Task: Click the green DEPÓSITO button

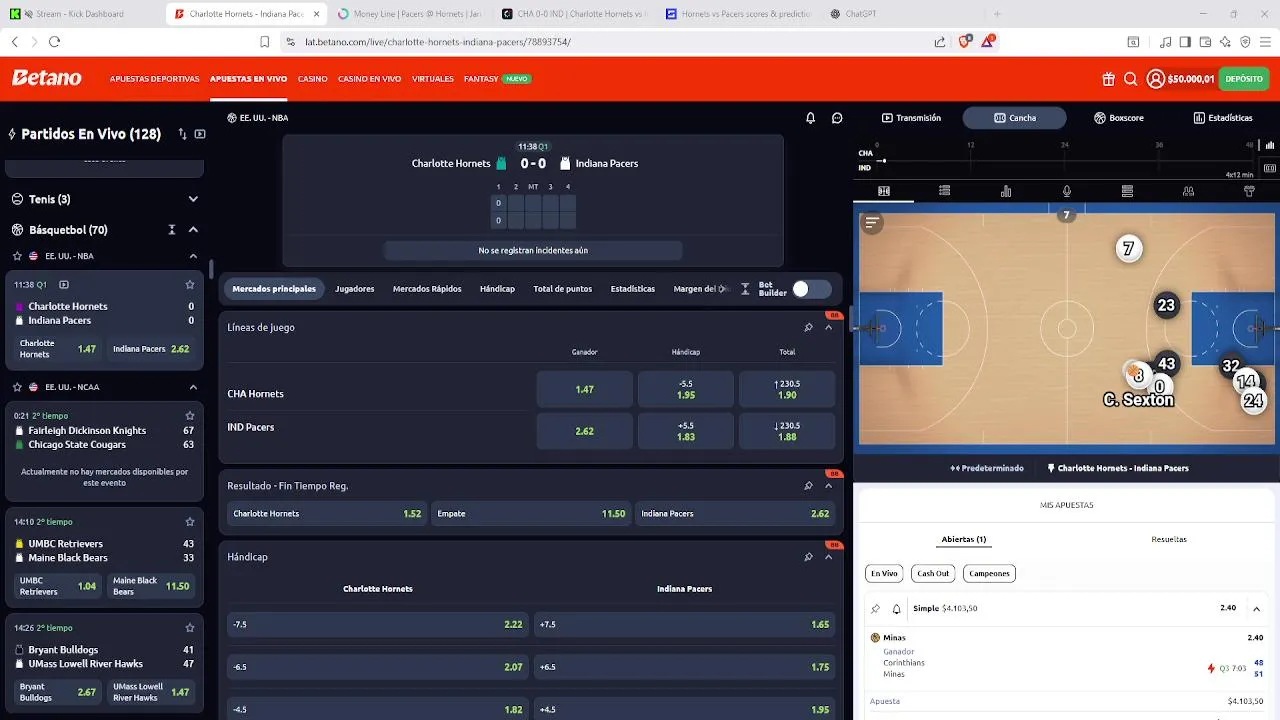Action: 1244,79
